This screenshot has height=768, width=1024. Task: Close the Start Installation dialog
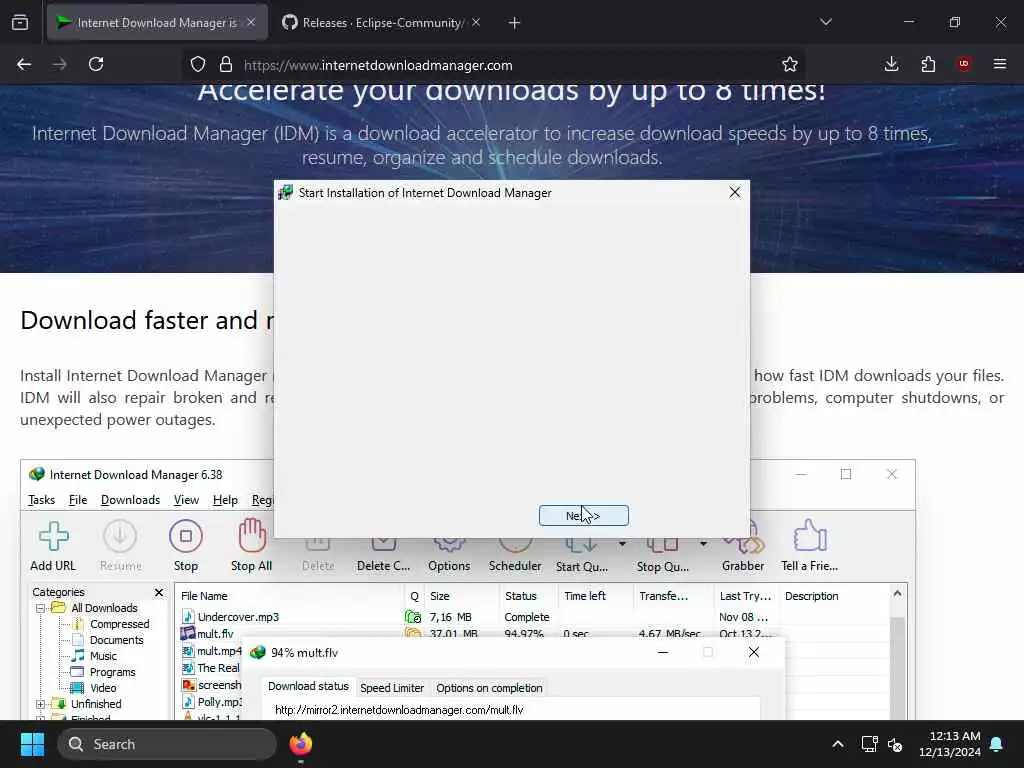coord(735,192)
